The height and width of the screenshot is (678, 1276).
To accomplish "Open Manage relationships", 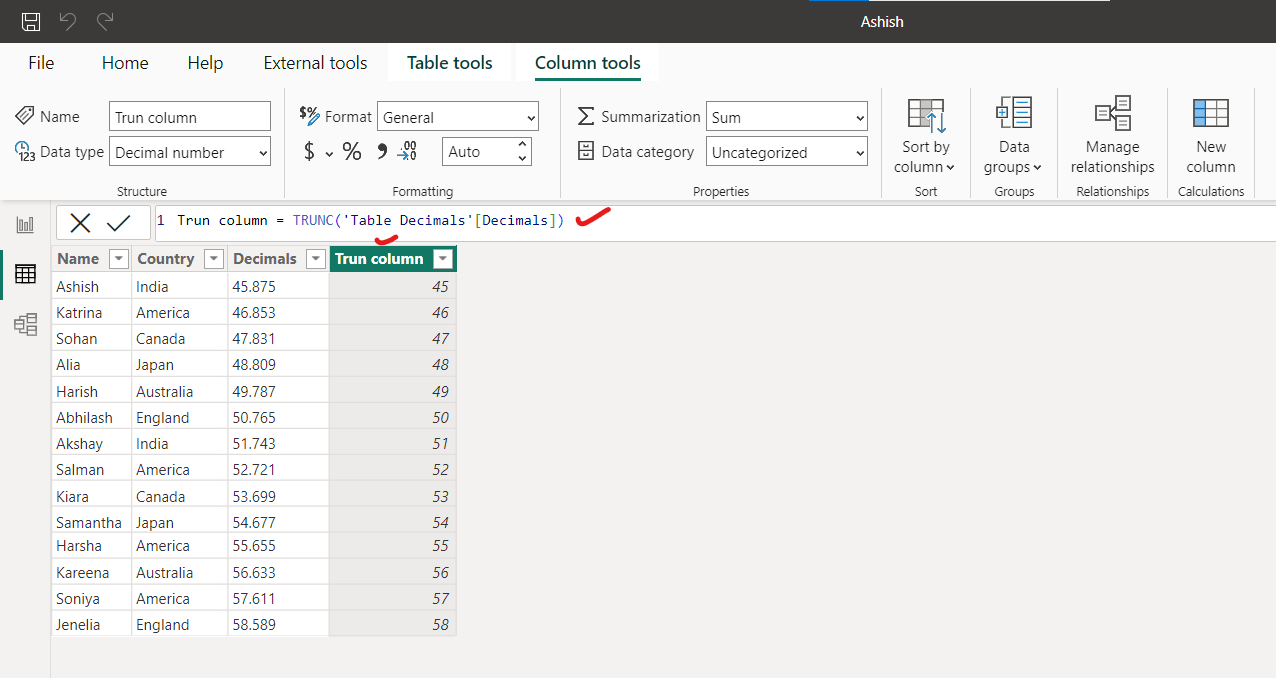I will point(1112,135).
